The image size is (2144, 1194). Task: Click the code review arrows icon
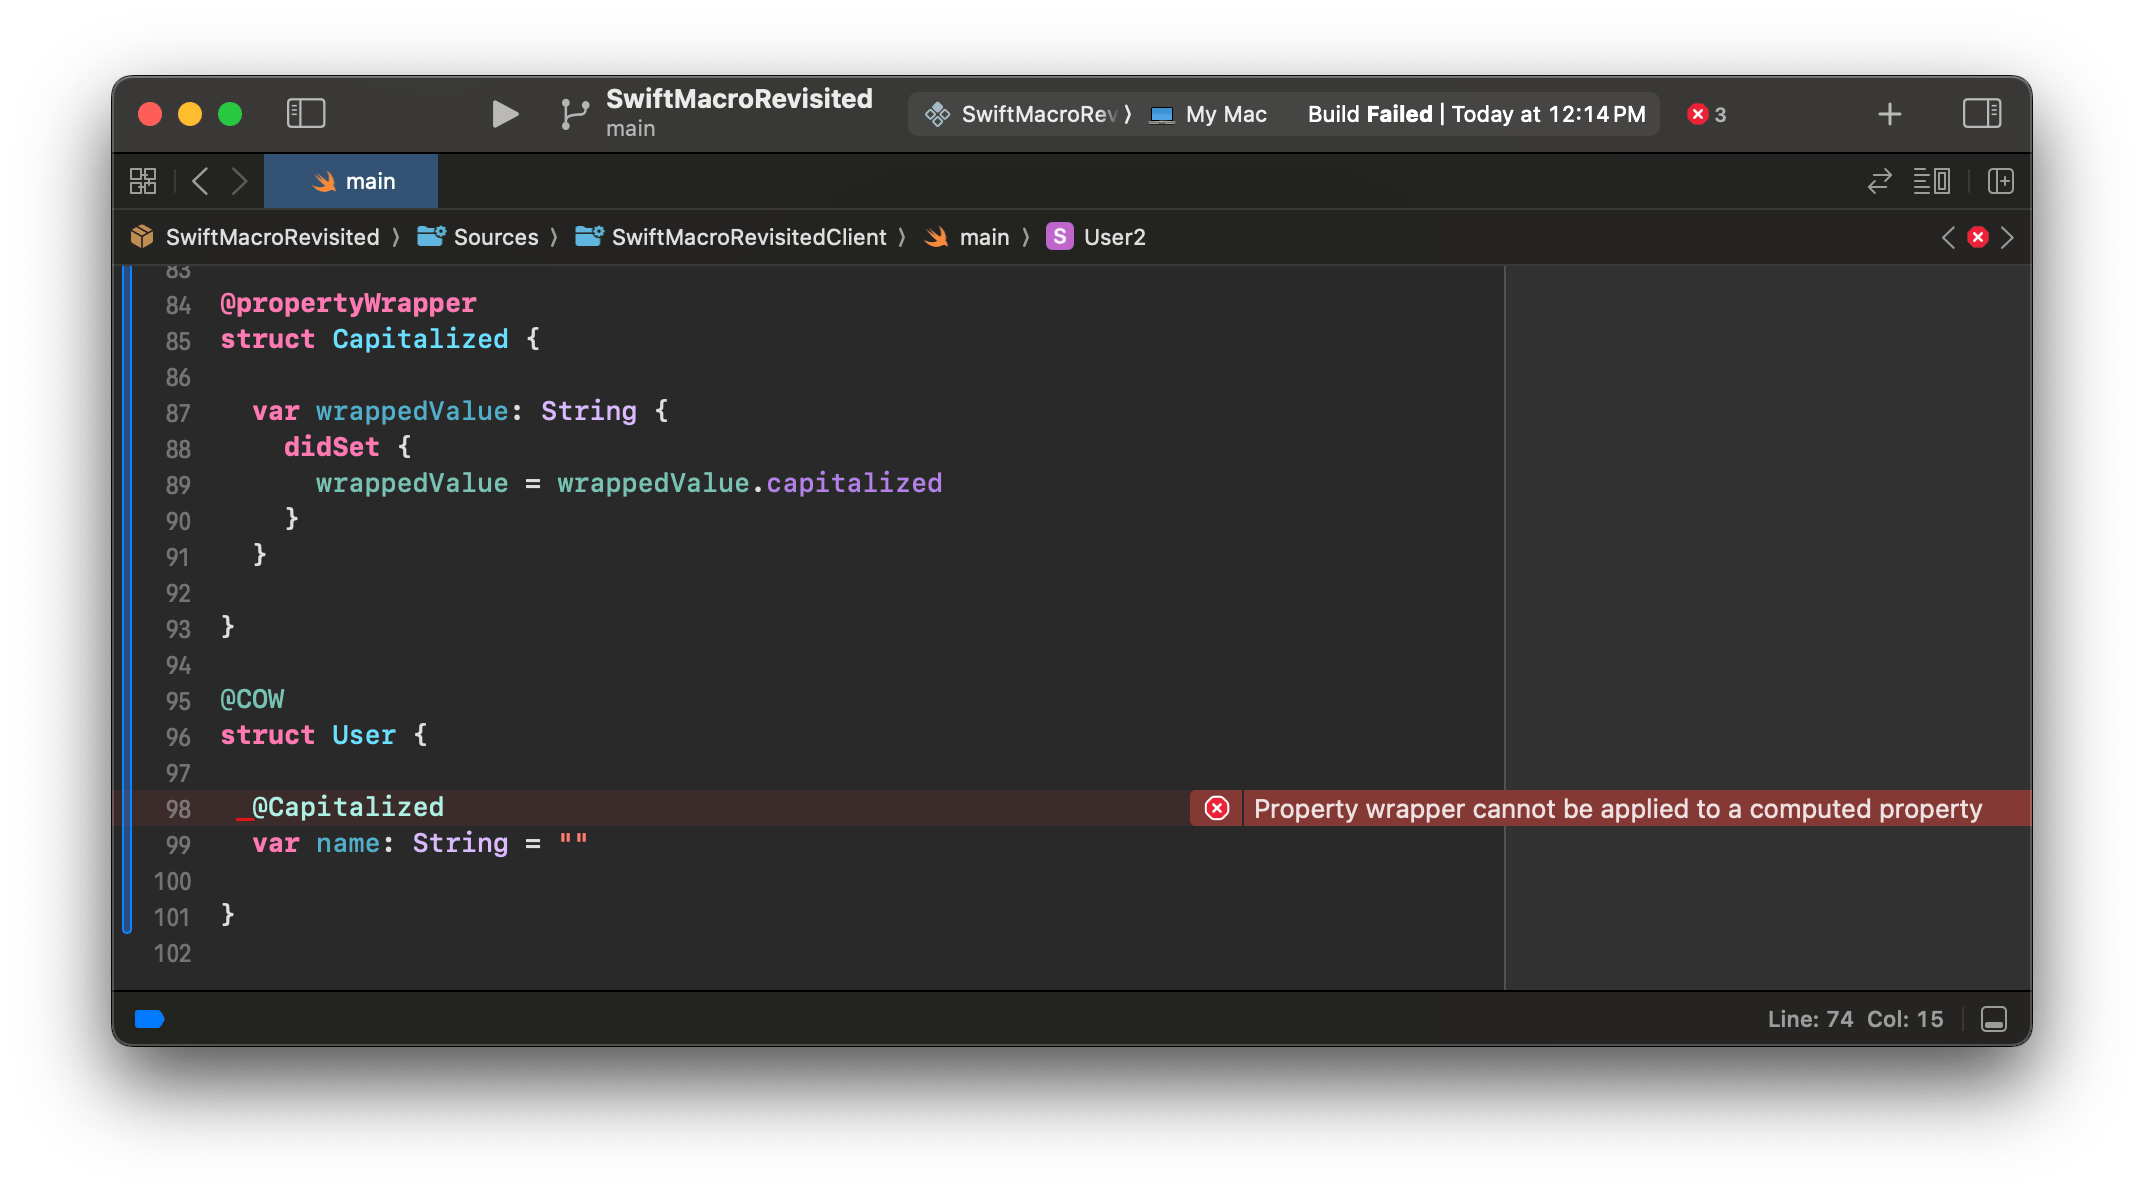point(1879,181)
